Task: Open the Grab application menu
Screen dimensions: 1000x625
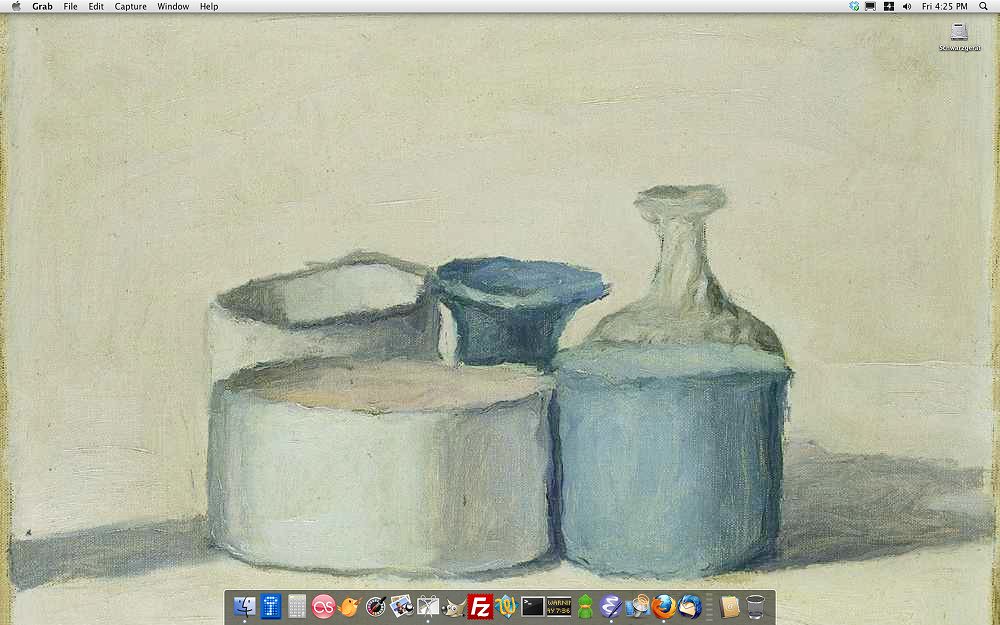Action: coord(42,6)
